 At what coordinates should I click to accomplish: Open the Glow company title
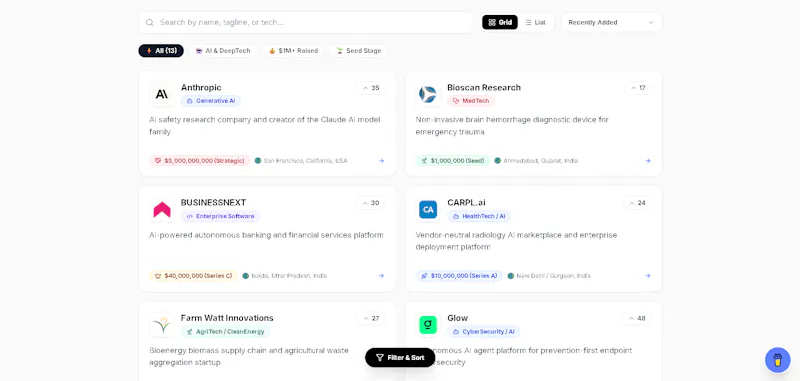pos(458,318)
